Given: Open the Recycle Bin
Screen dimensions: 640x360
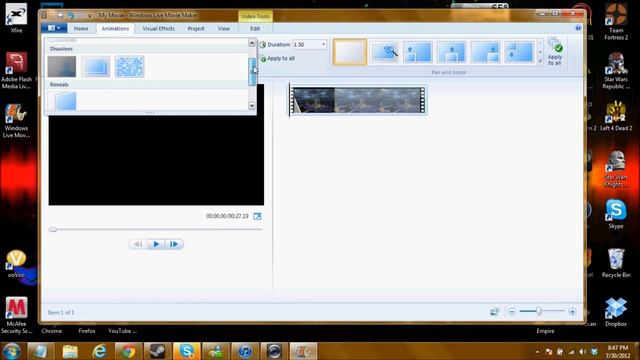Looking at the screenshot, I should [x=616, y=263].
